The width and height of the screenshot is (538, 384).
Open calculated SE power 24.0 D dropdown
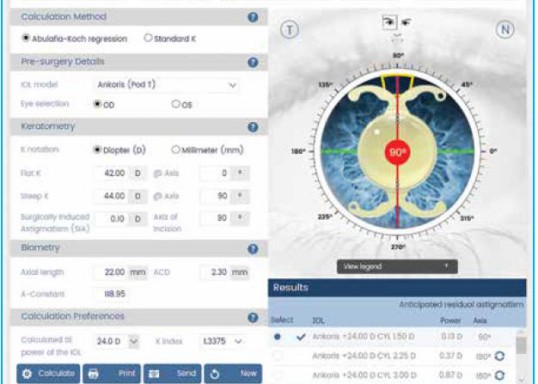pos(117,341)
